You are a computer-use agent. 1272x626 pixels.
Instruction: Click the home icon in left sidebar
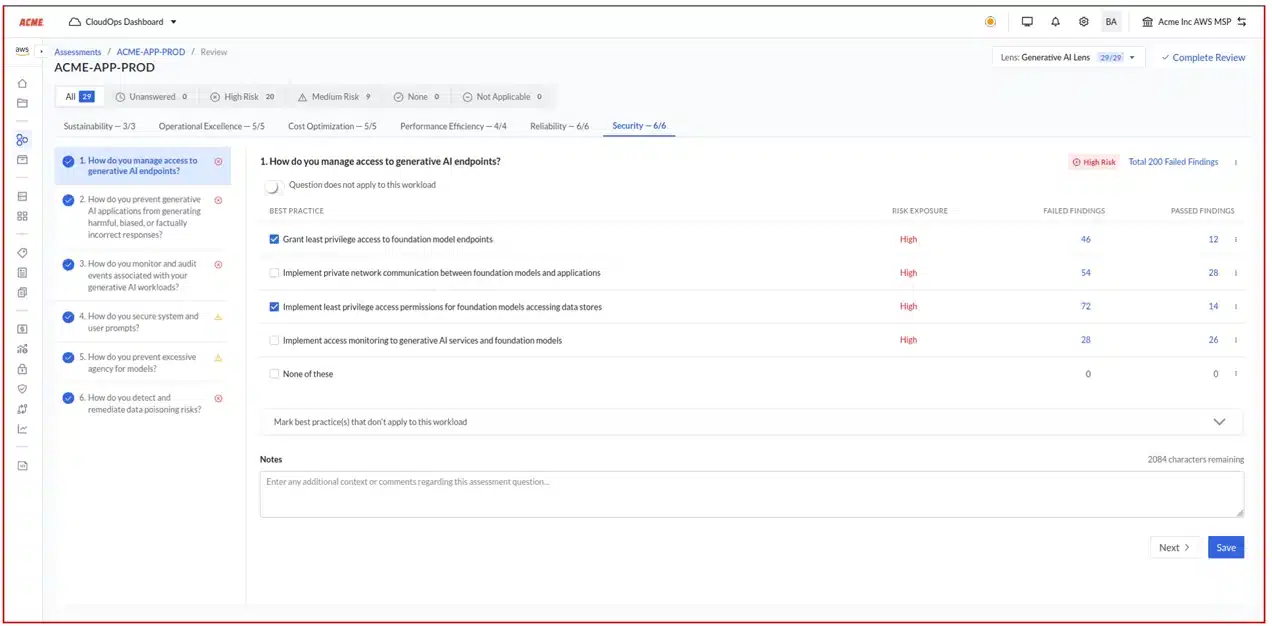click(x=22, y=84)
